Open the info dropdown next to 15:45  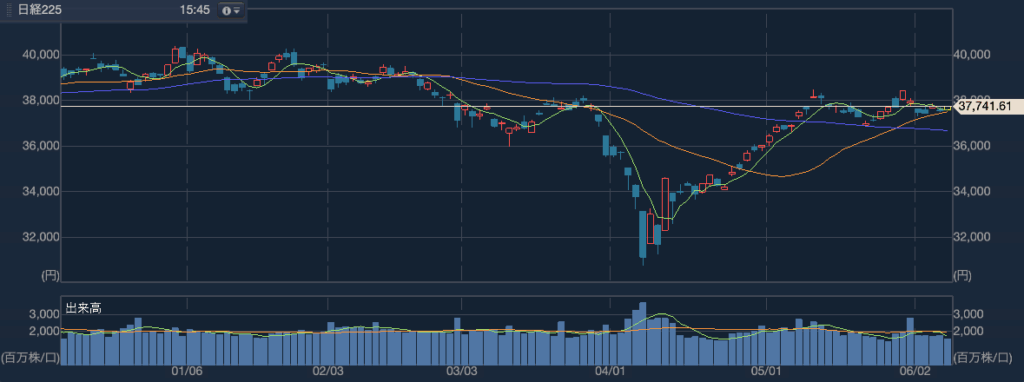(231, 11)
